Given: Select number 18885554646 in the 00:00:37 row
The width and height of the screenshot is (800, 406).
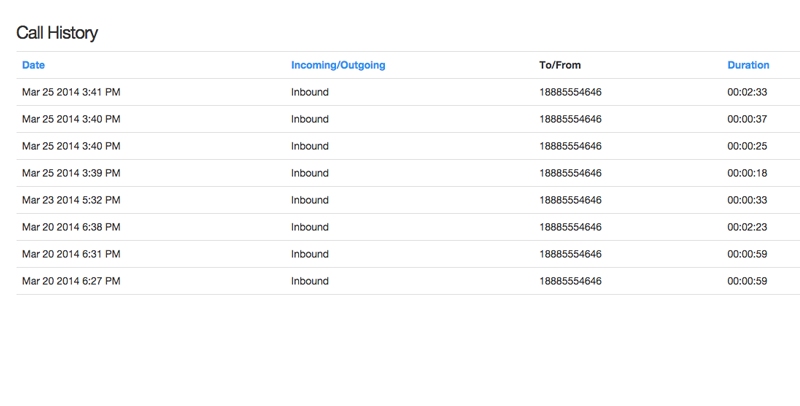Looking at the screenshot, I should (570, 119).
